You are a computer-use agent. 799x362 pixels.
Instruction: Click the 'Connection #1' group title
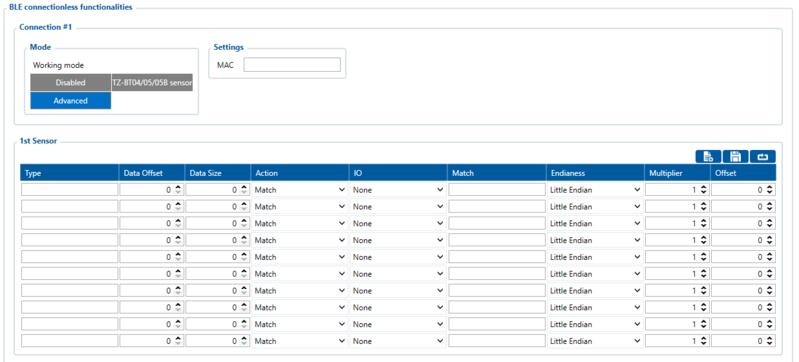[45, 27]
